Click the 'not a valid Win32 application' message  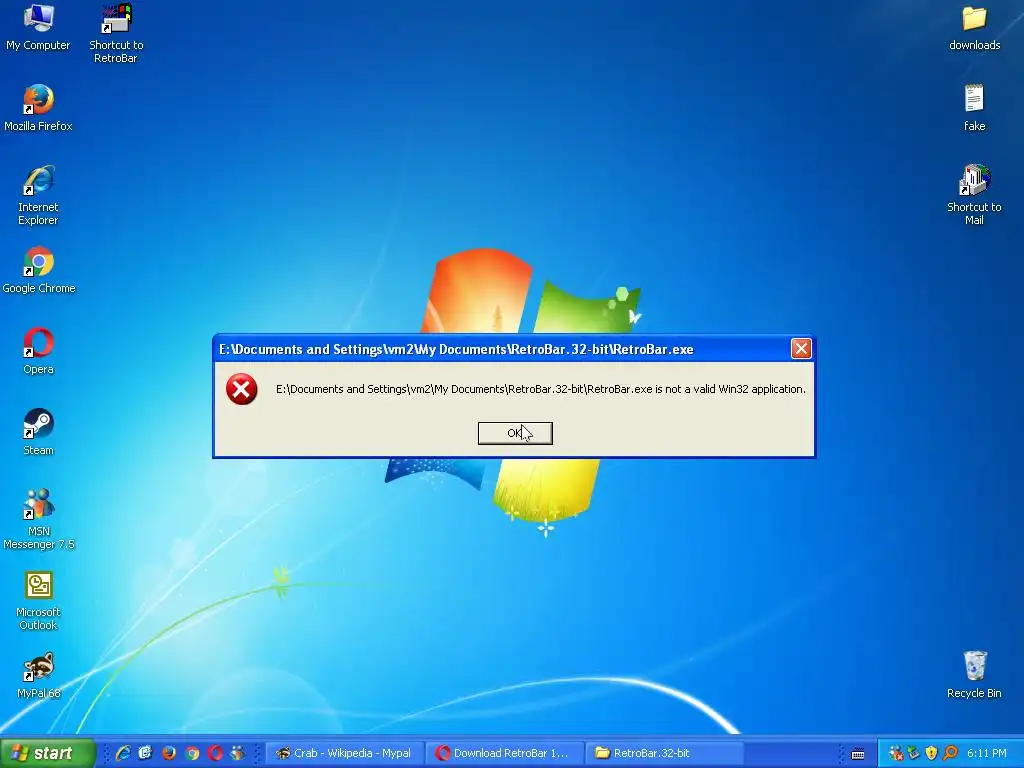pyautogui.click(x=541, y=389)
